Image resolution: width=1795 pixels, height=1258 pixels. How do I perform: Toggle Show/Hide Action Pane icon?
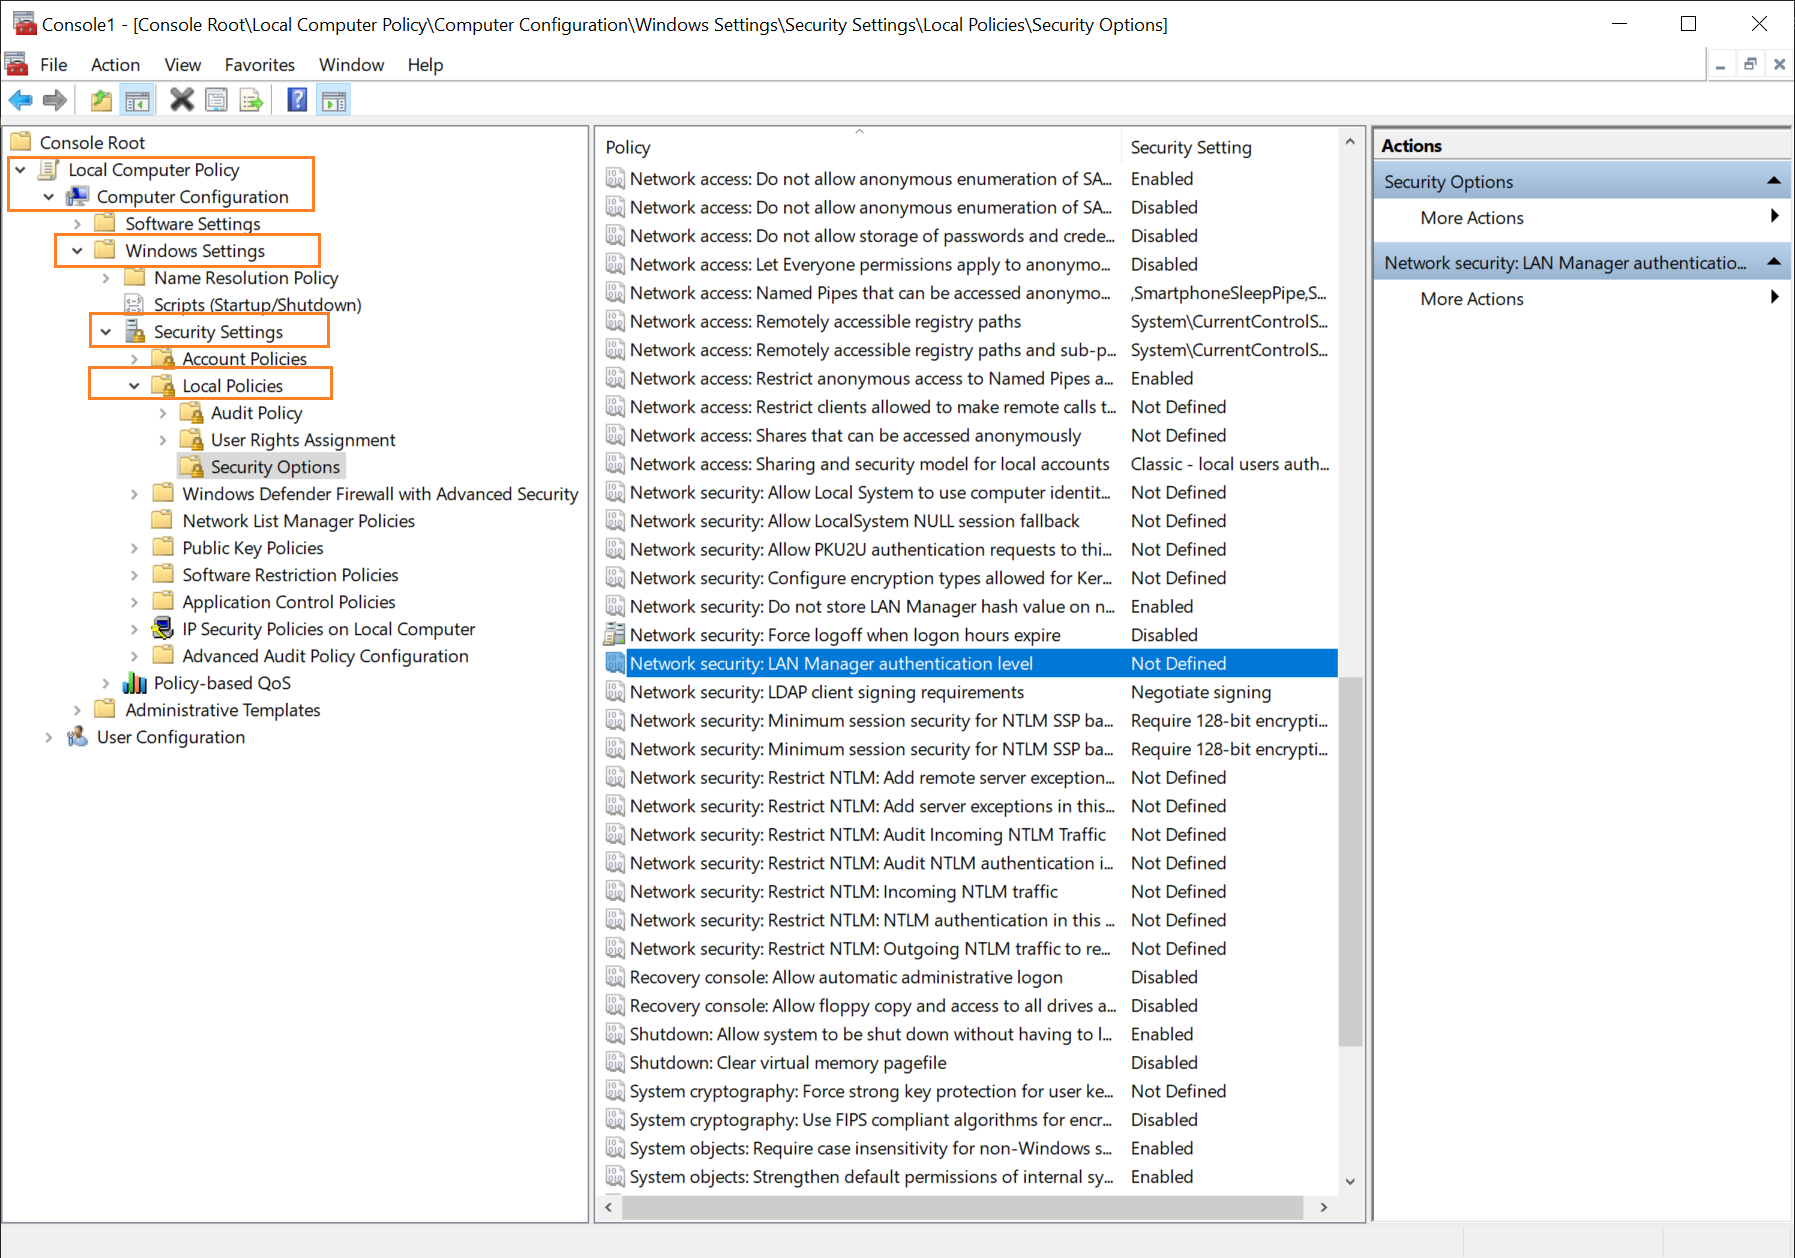pyautogui.click(x=334, y=100)
